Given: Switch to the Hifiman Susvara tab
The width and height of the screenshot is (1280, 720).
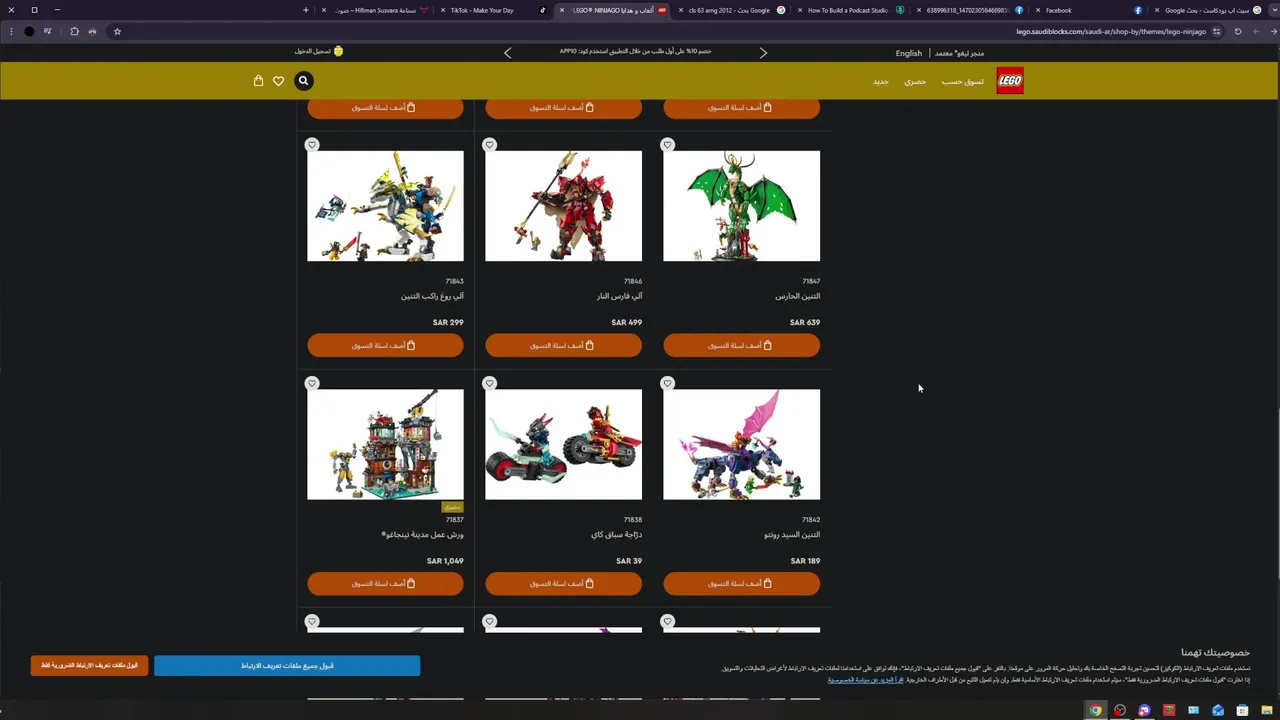Looking at the screenshot, I should coord(373,10).
